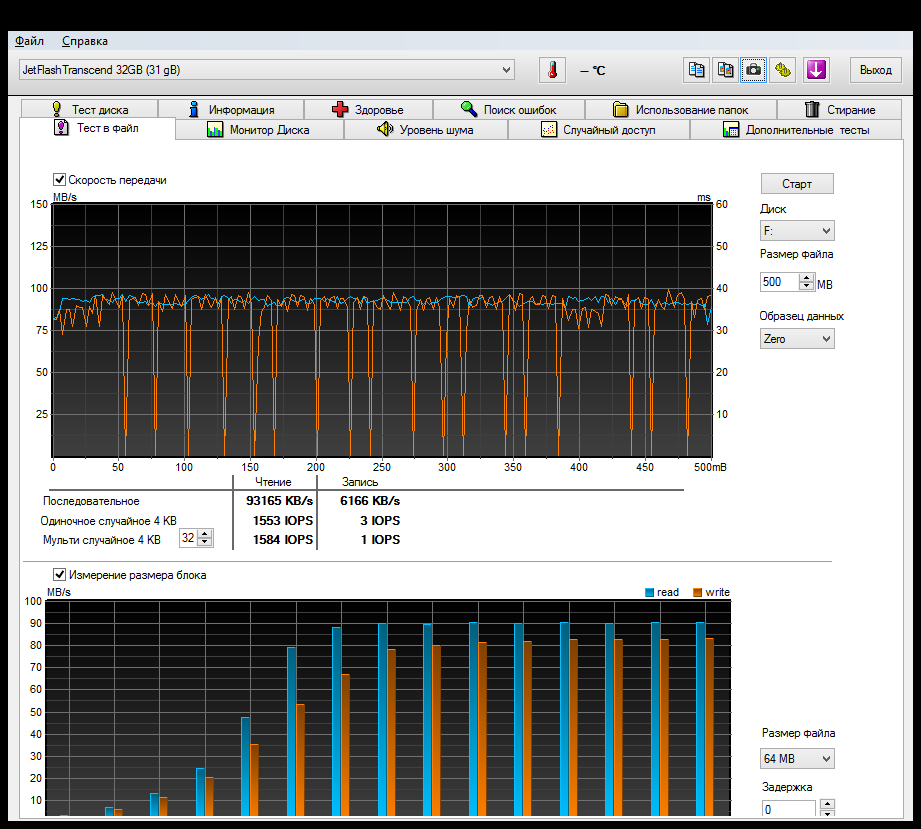
Task: Switch to the Случайный доступ tab
Action: tap(599, 129)
